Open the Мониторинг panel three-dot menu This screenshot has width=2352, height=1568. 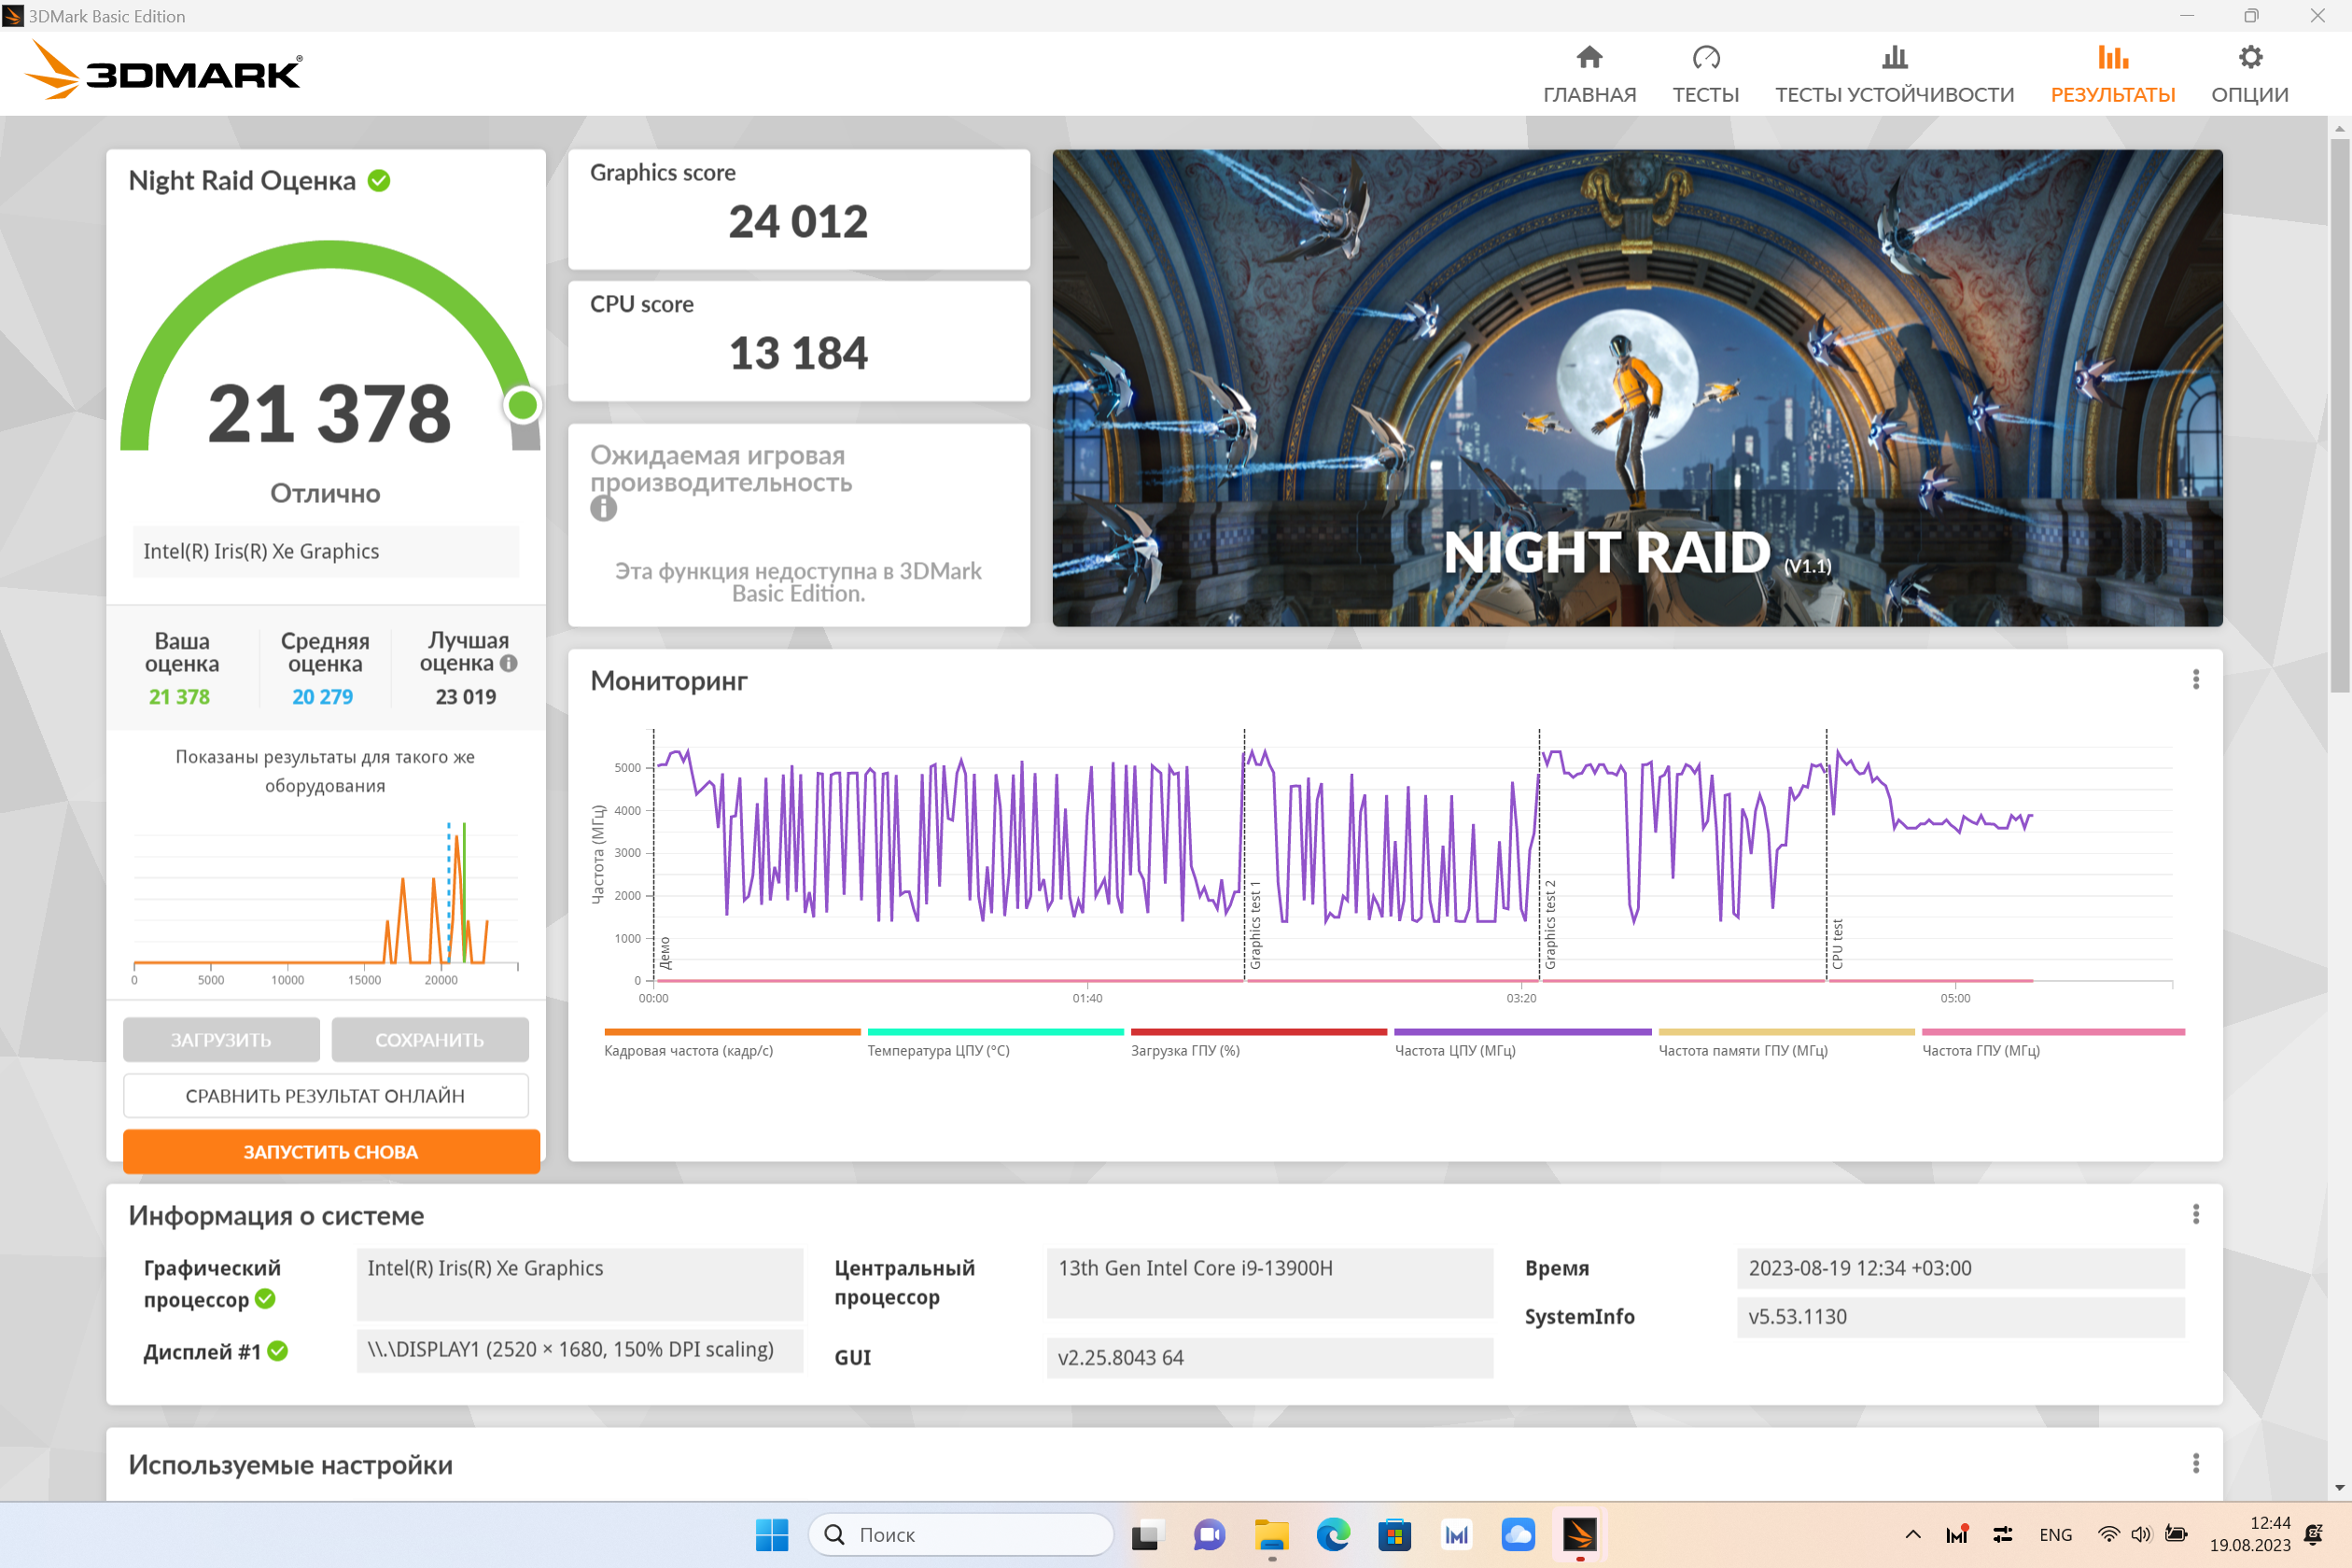(x=2196, y=680)
